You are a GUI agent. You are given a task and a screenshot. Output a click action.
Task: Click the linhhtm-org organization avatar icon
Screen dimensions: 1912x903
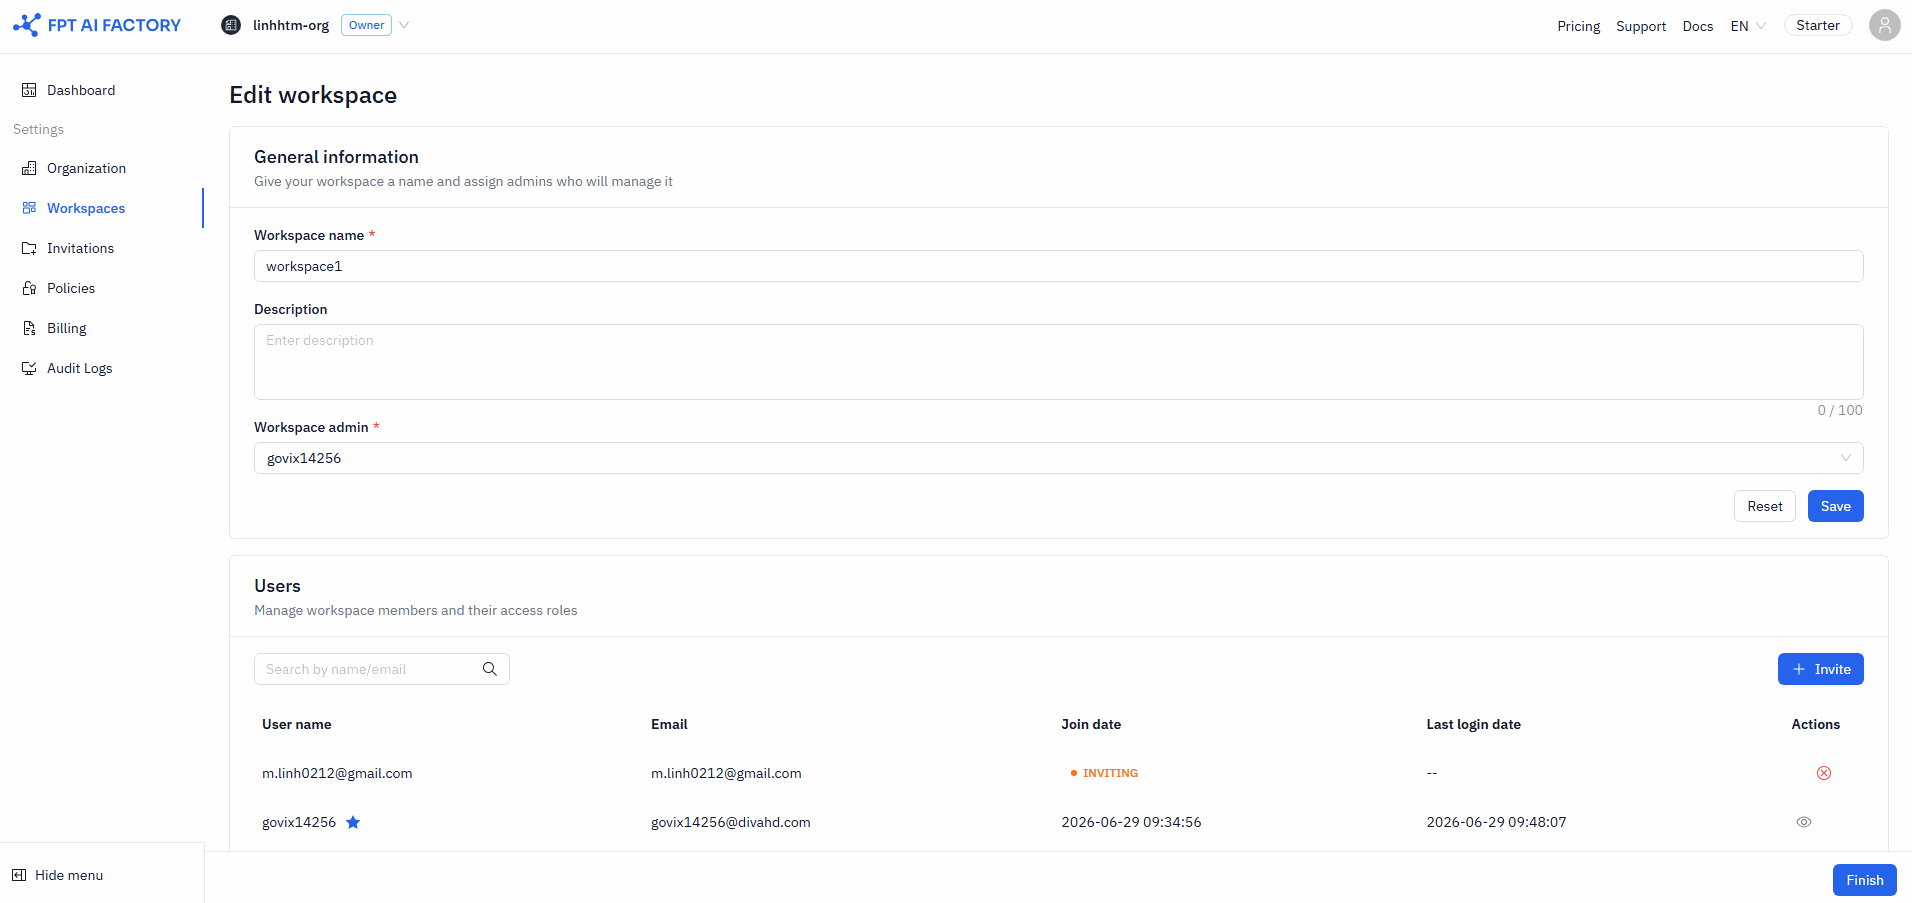pyautogui.click(x=231, y=25)
